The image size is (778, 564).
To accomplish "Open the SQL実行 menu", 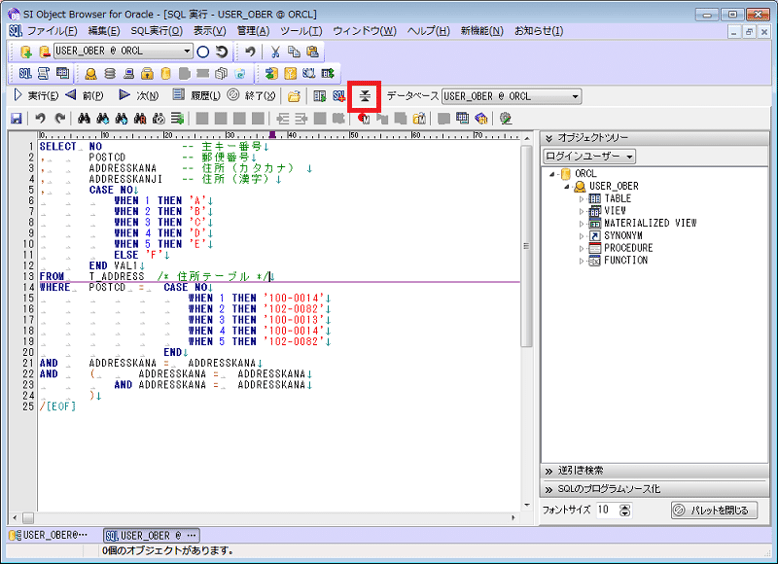I will point(156,31).
